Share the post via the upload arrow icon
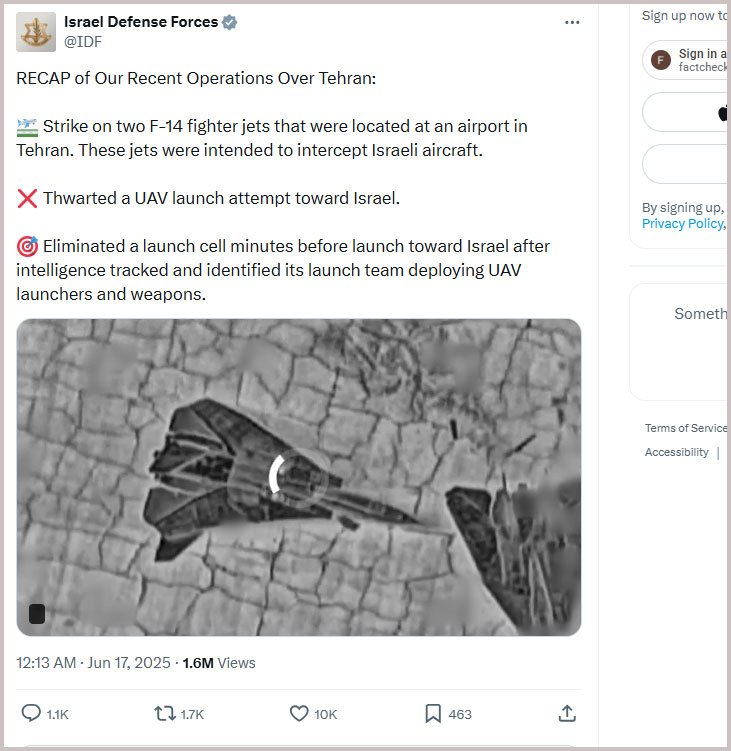731x751 pixels. point(567,713)
